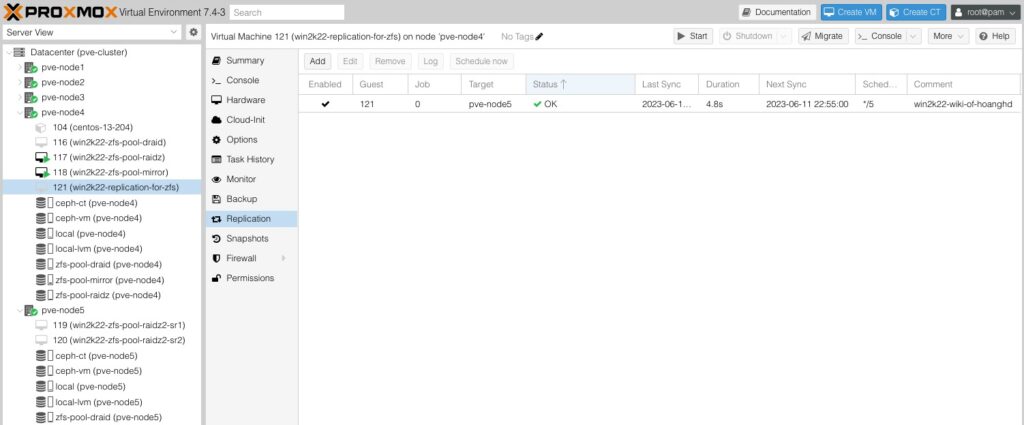Click the win2k22-wiki-of-hoanghd comment cell
The image size is (1024, 425).
(x=963, y=104)
